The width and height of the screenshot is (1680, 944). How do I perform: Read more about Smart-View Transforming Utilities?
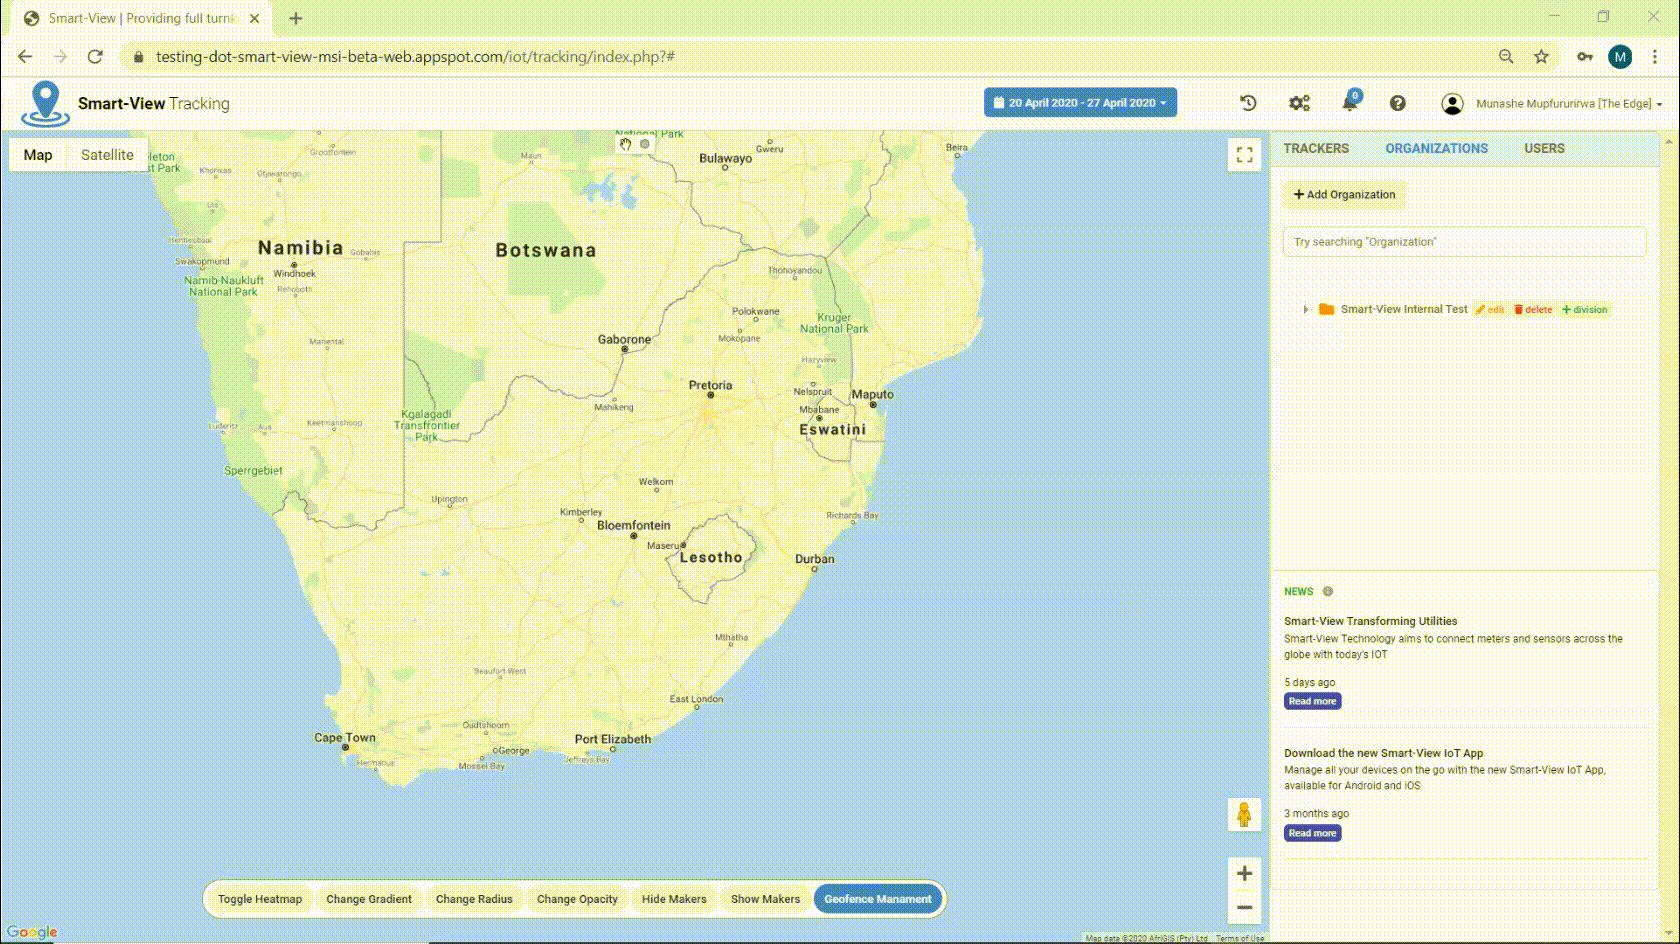click(1312, 701)
